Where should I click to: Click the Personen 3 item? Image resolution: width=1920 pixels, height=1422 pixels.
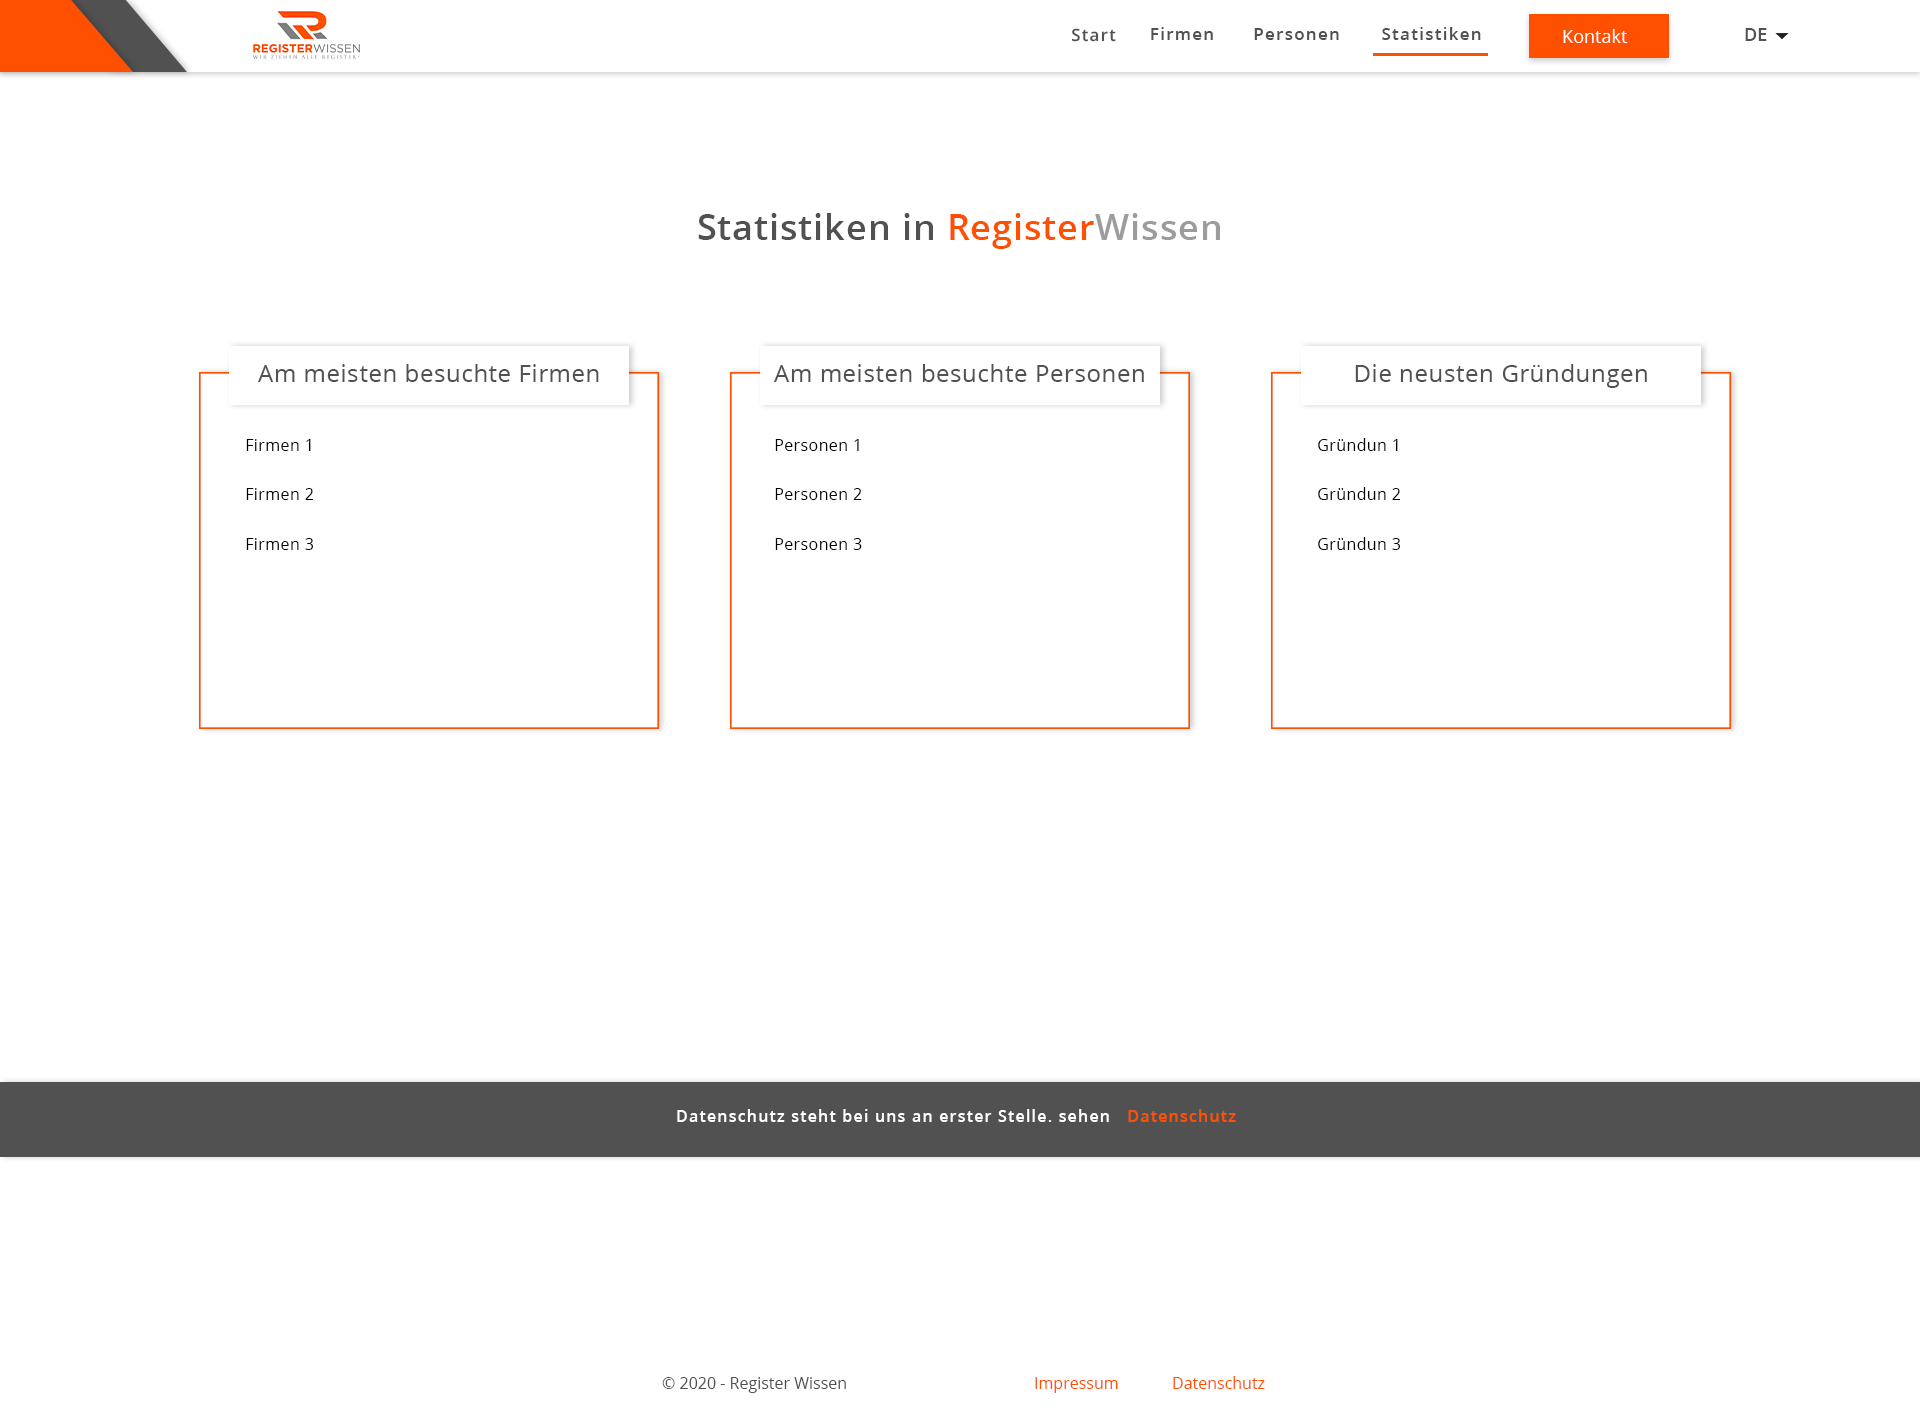pyautogui.click(x=817, y=544)
